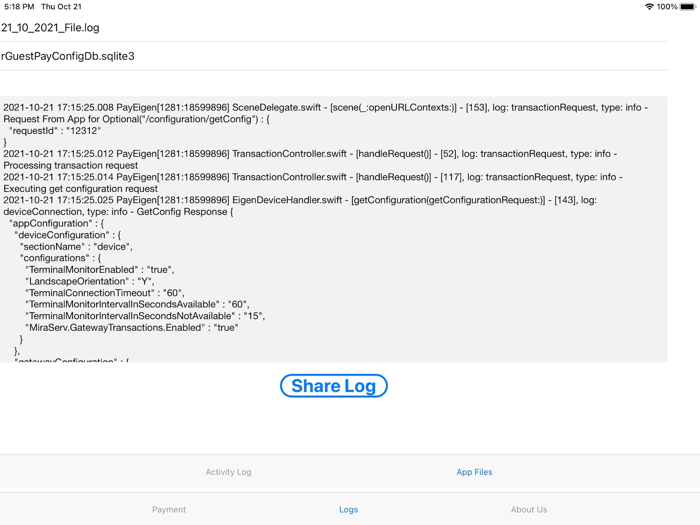Tap the Wi-Fi status icon
700x525 pixels.
pos(649,7)
